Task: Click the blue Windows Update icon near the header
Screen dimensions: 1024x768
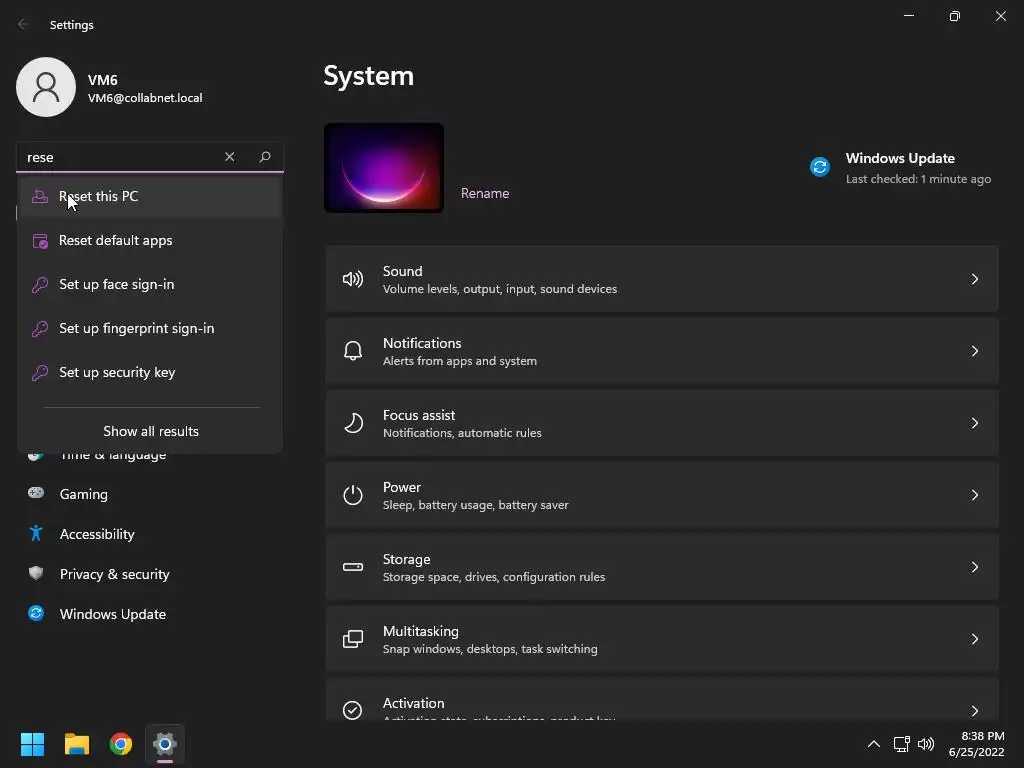Action: [820, 167]
